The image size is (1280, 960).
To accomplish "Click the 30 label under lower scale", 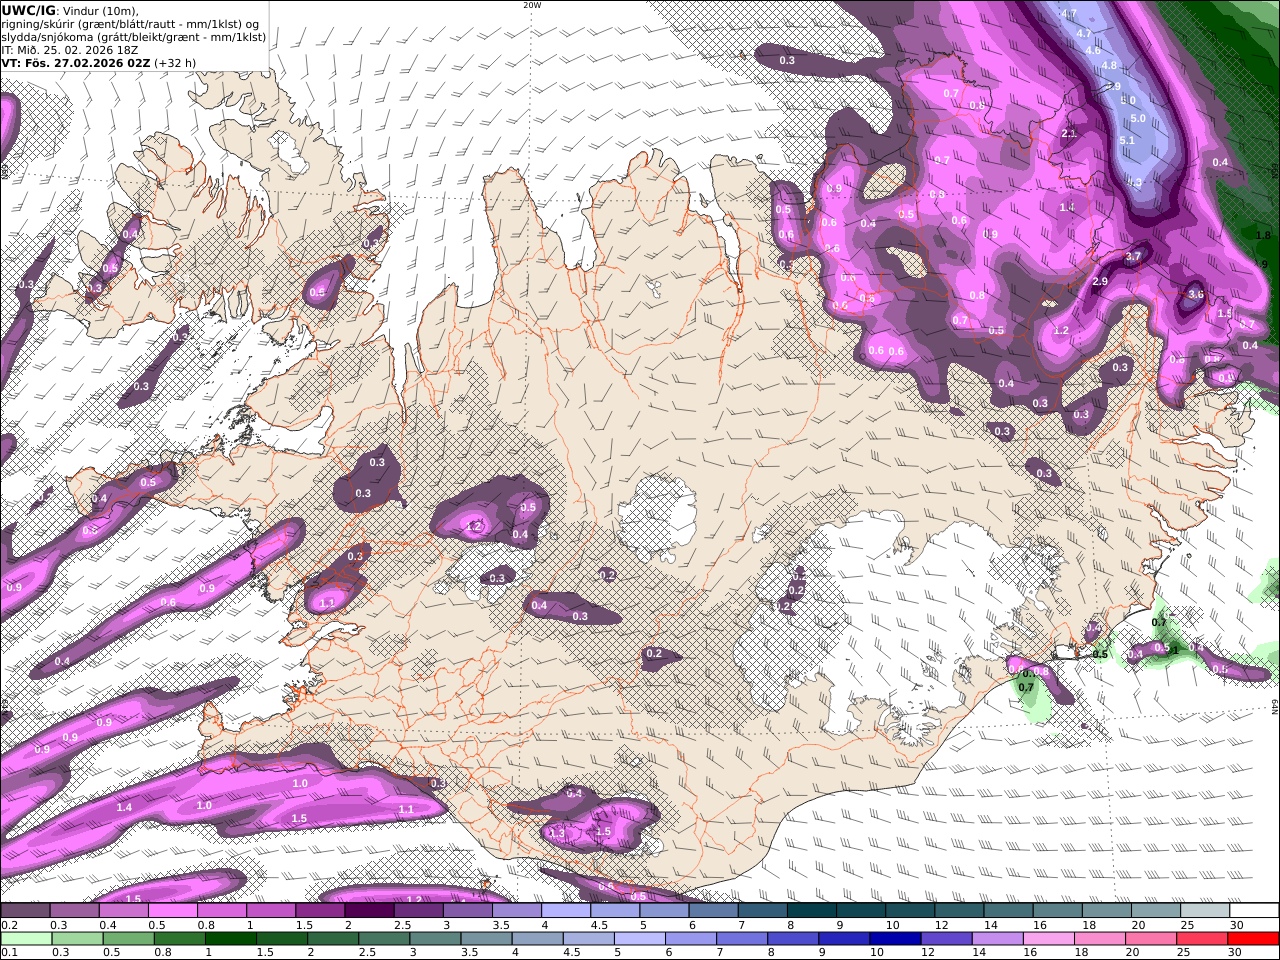I will [1236, 953].
